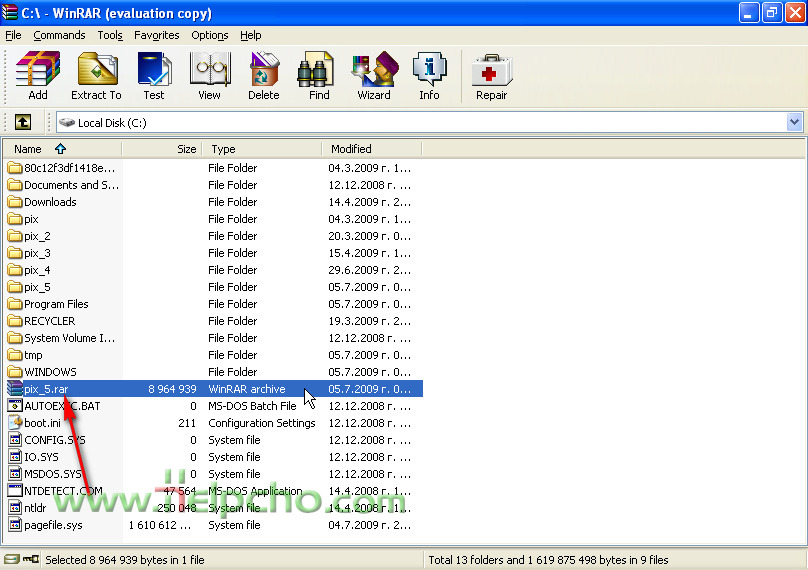Select the System Volume I... folder name
Image resolution: width=808 pixels, height=570 pixels.
70,338
